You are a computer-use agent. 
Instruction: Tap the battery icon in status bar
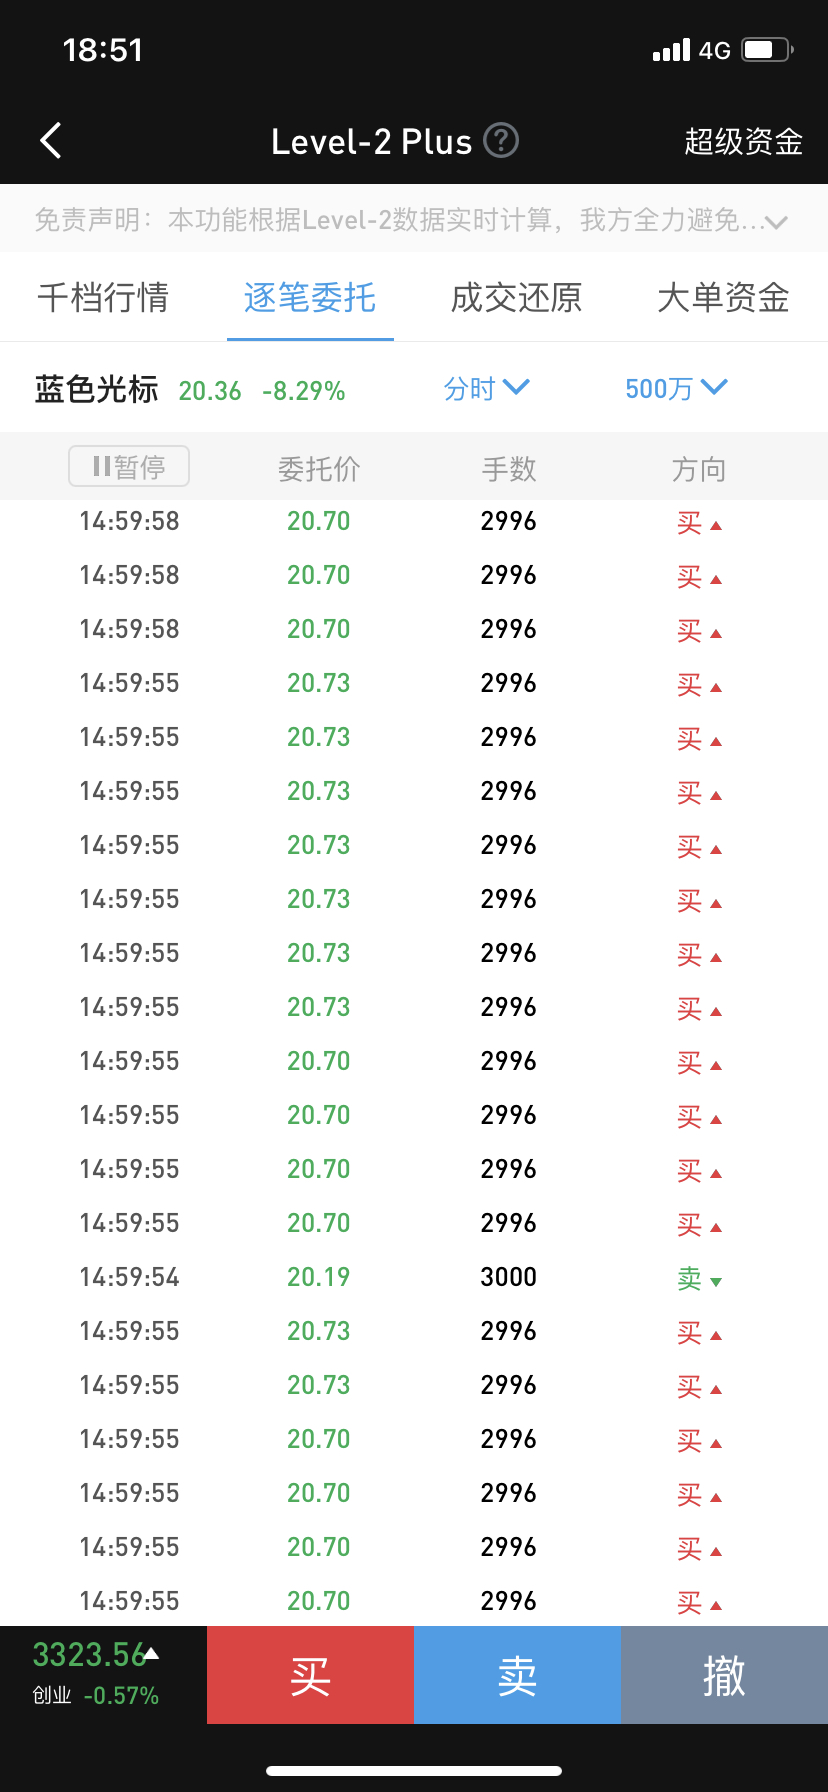(766, 50)
